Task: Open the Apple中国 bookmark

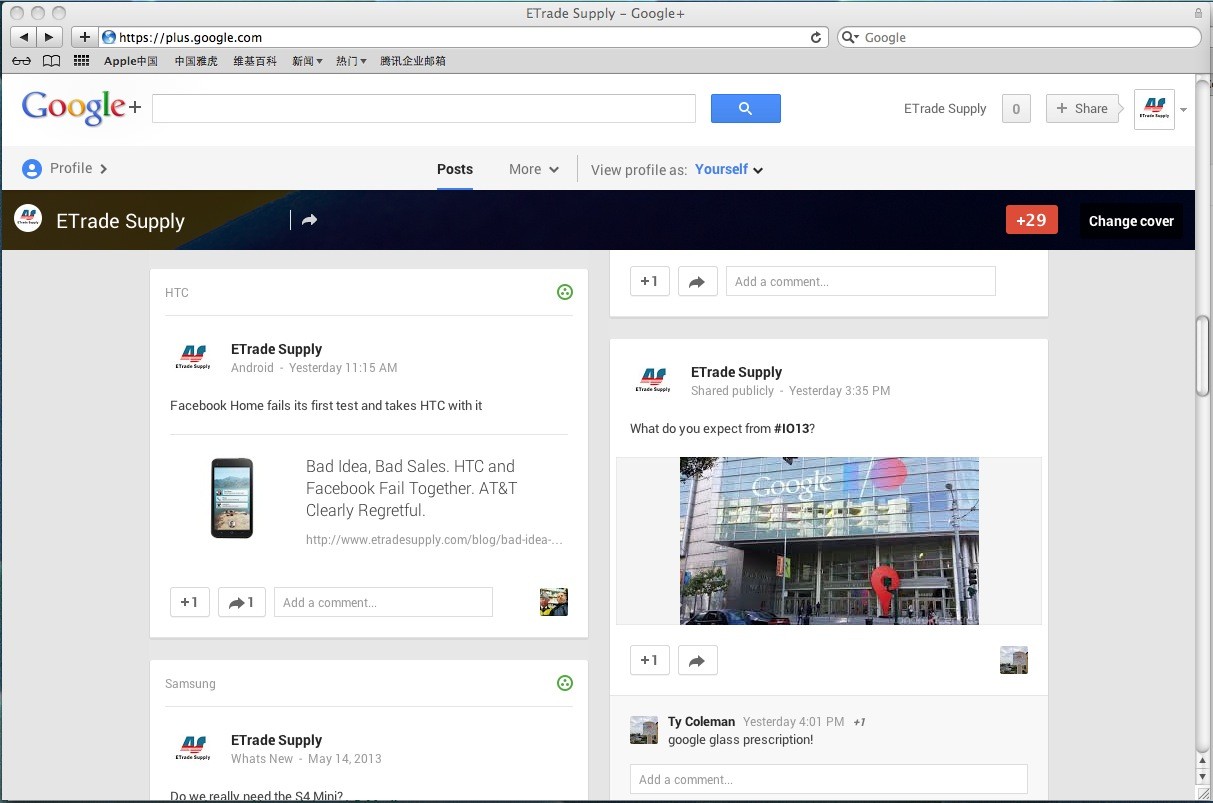Action: 131,61
